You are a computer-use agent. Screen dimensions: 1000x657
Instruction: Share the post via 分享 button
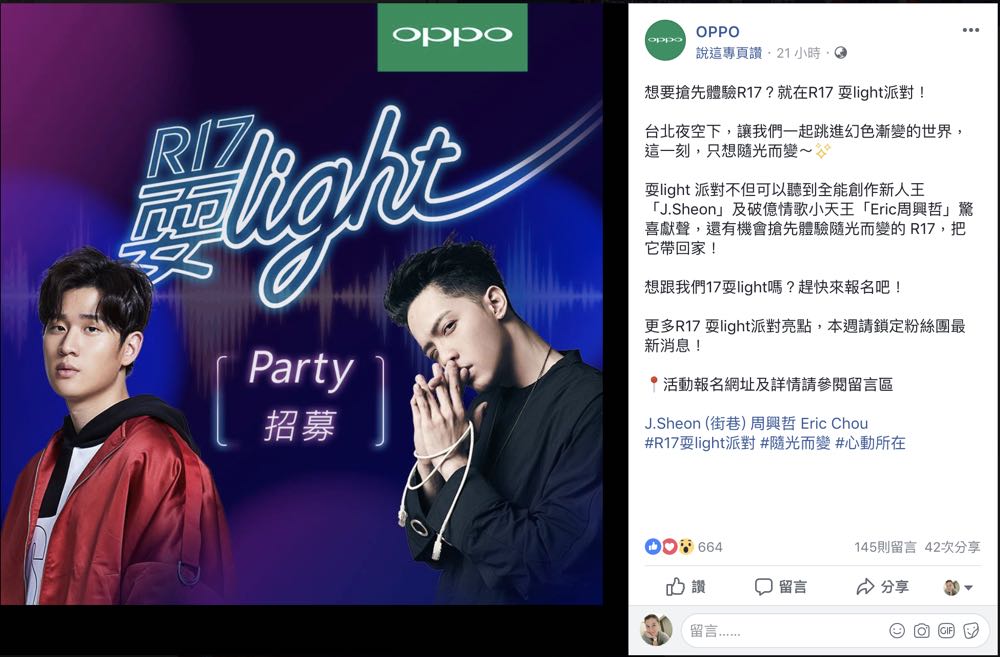tap(882, 587)
